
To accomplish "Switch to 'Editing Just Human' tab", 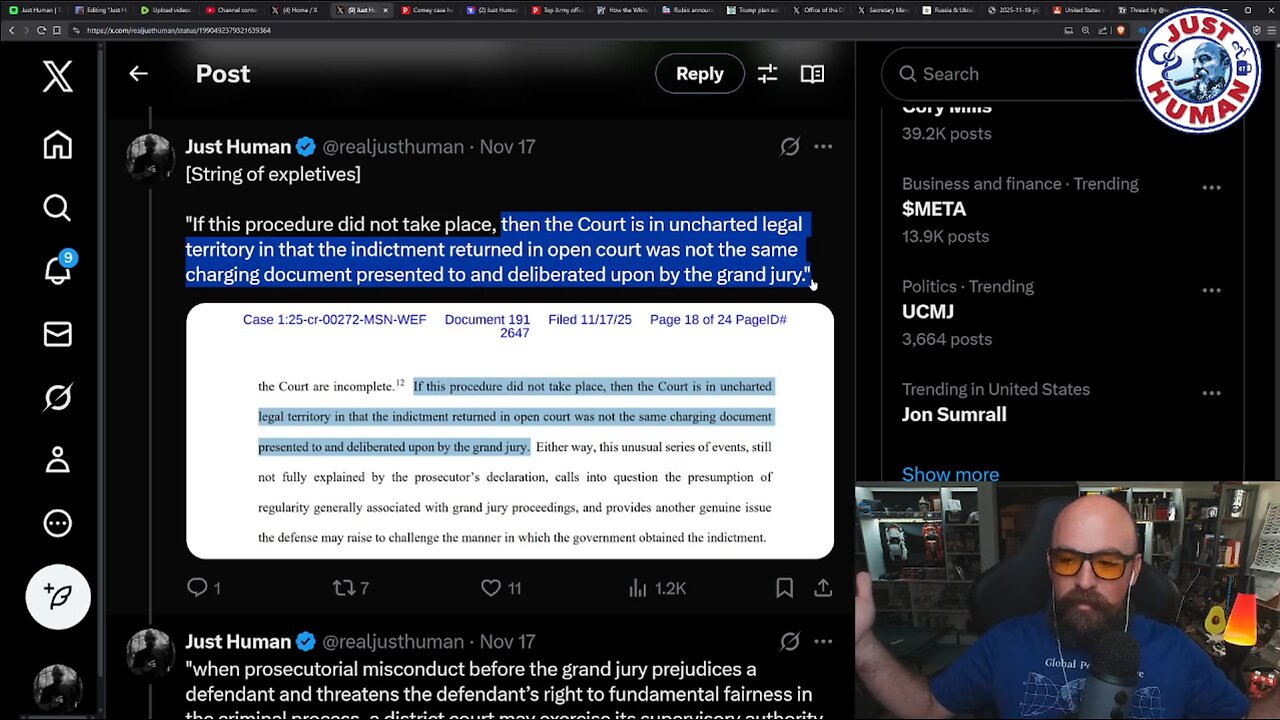I will pos(100,10).
